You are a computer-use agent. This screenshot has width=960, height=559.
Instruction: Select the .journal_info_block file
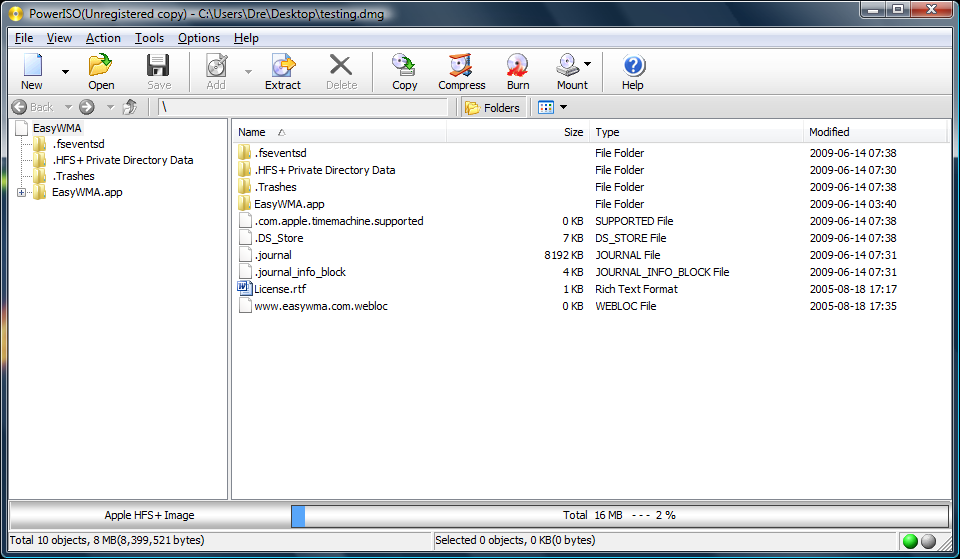coord(300,272)
